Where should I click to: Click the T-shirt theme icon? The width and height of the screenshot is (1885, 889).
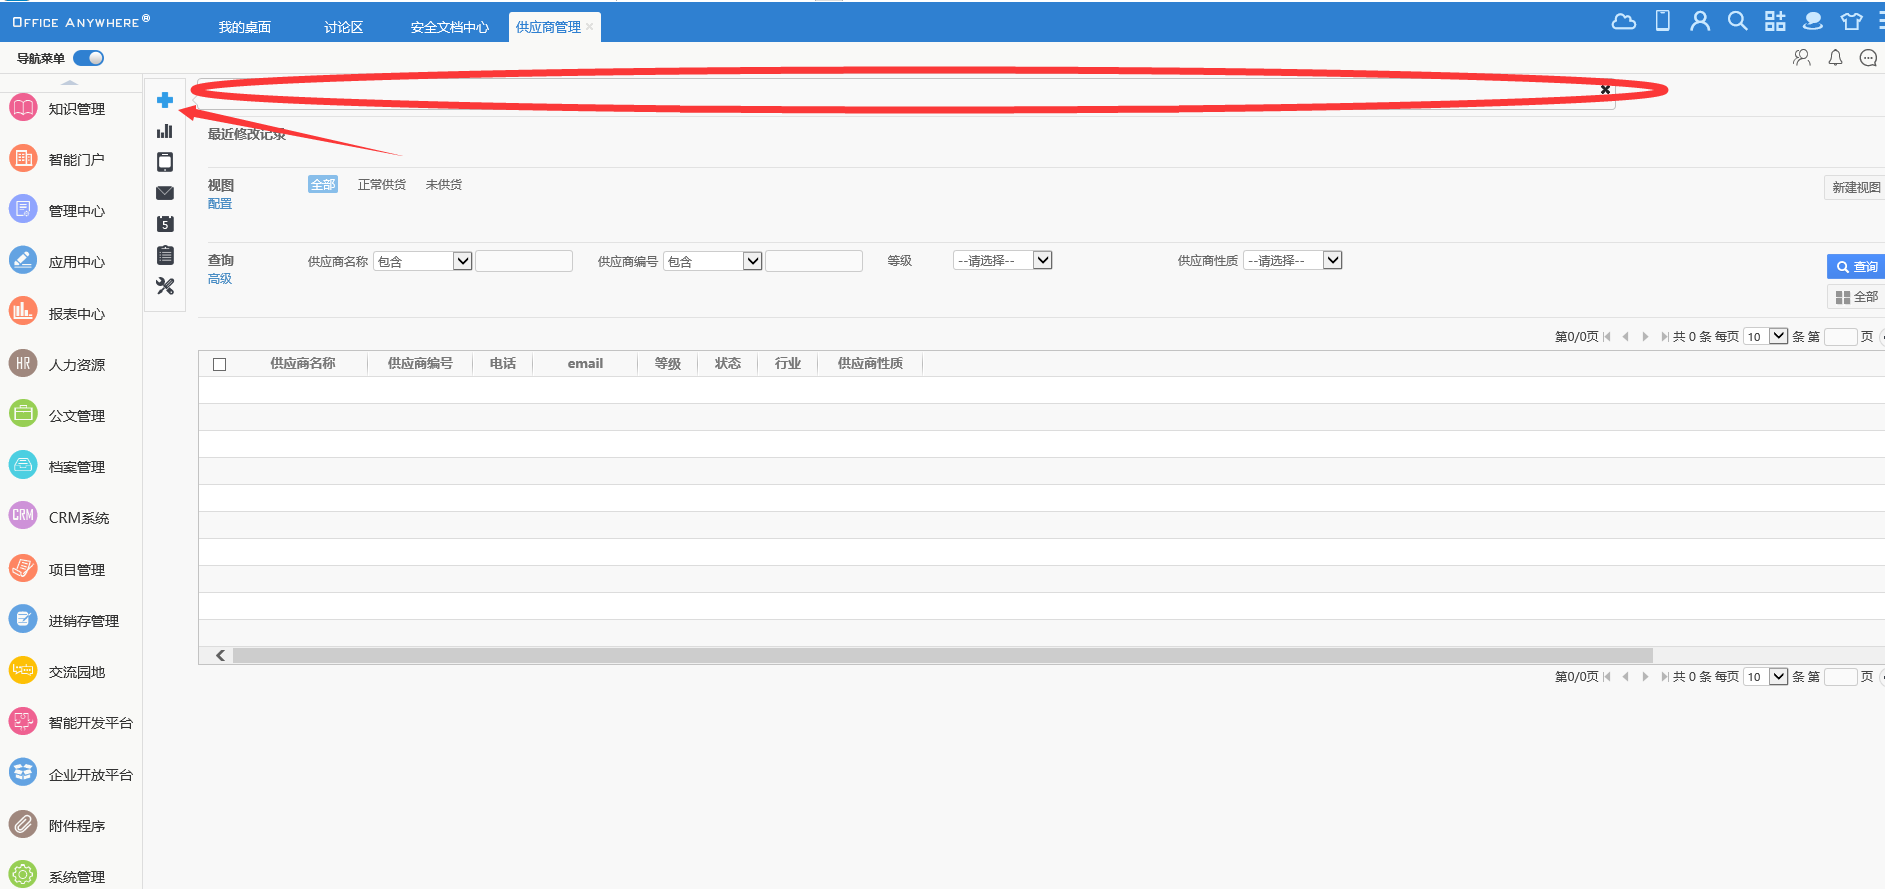(1851, 22)
